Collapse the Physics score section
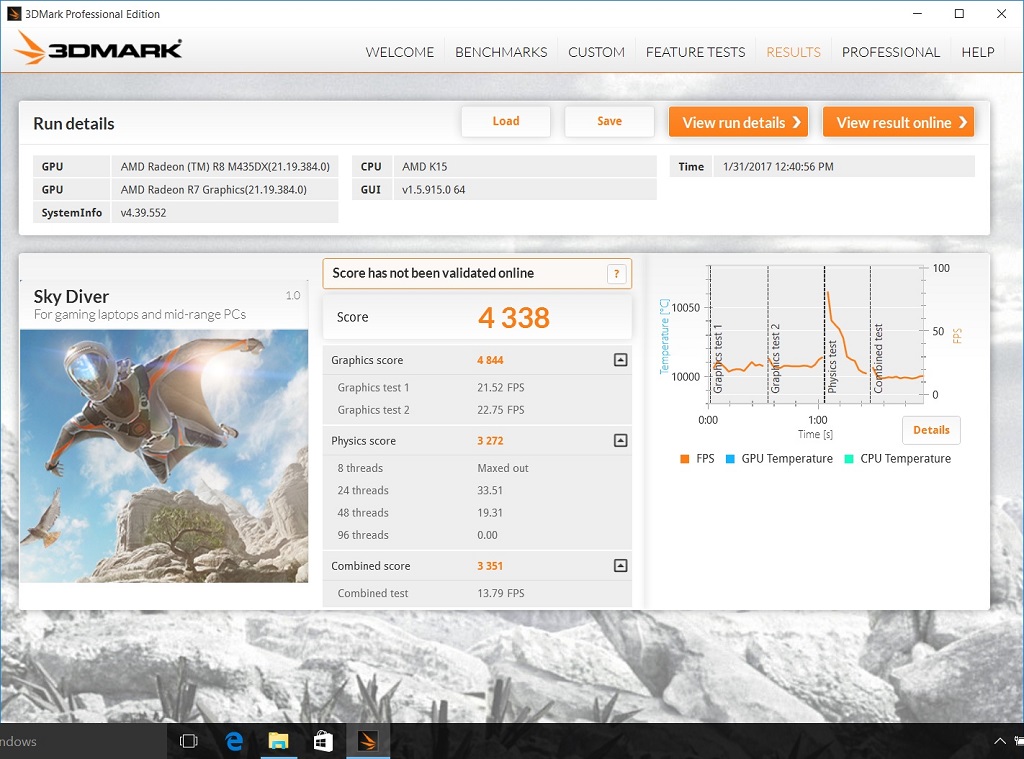Viewport: 1024px width, 759px height. click(620, 440)
